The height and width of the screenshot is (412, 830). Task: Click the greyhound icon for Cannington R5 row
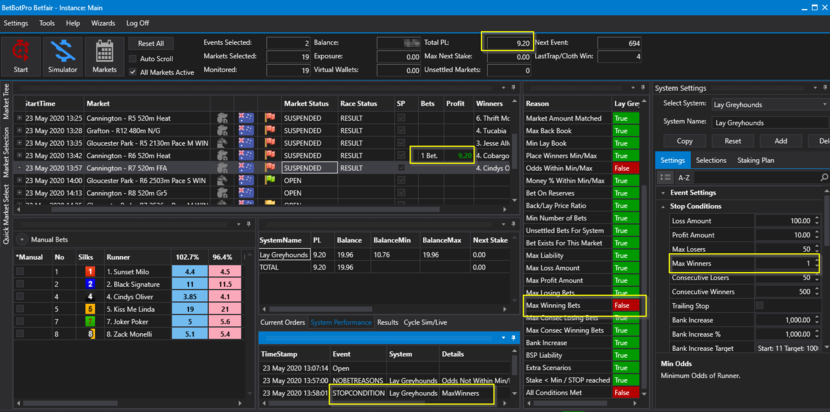tap(223, 117)
